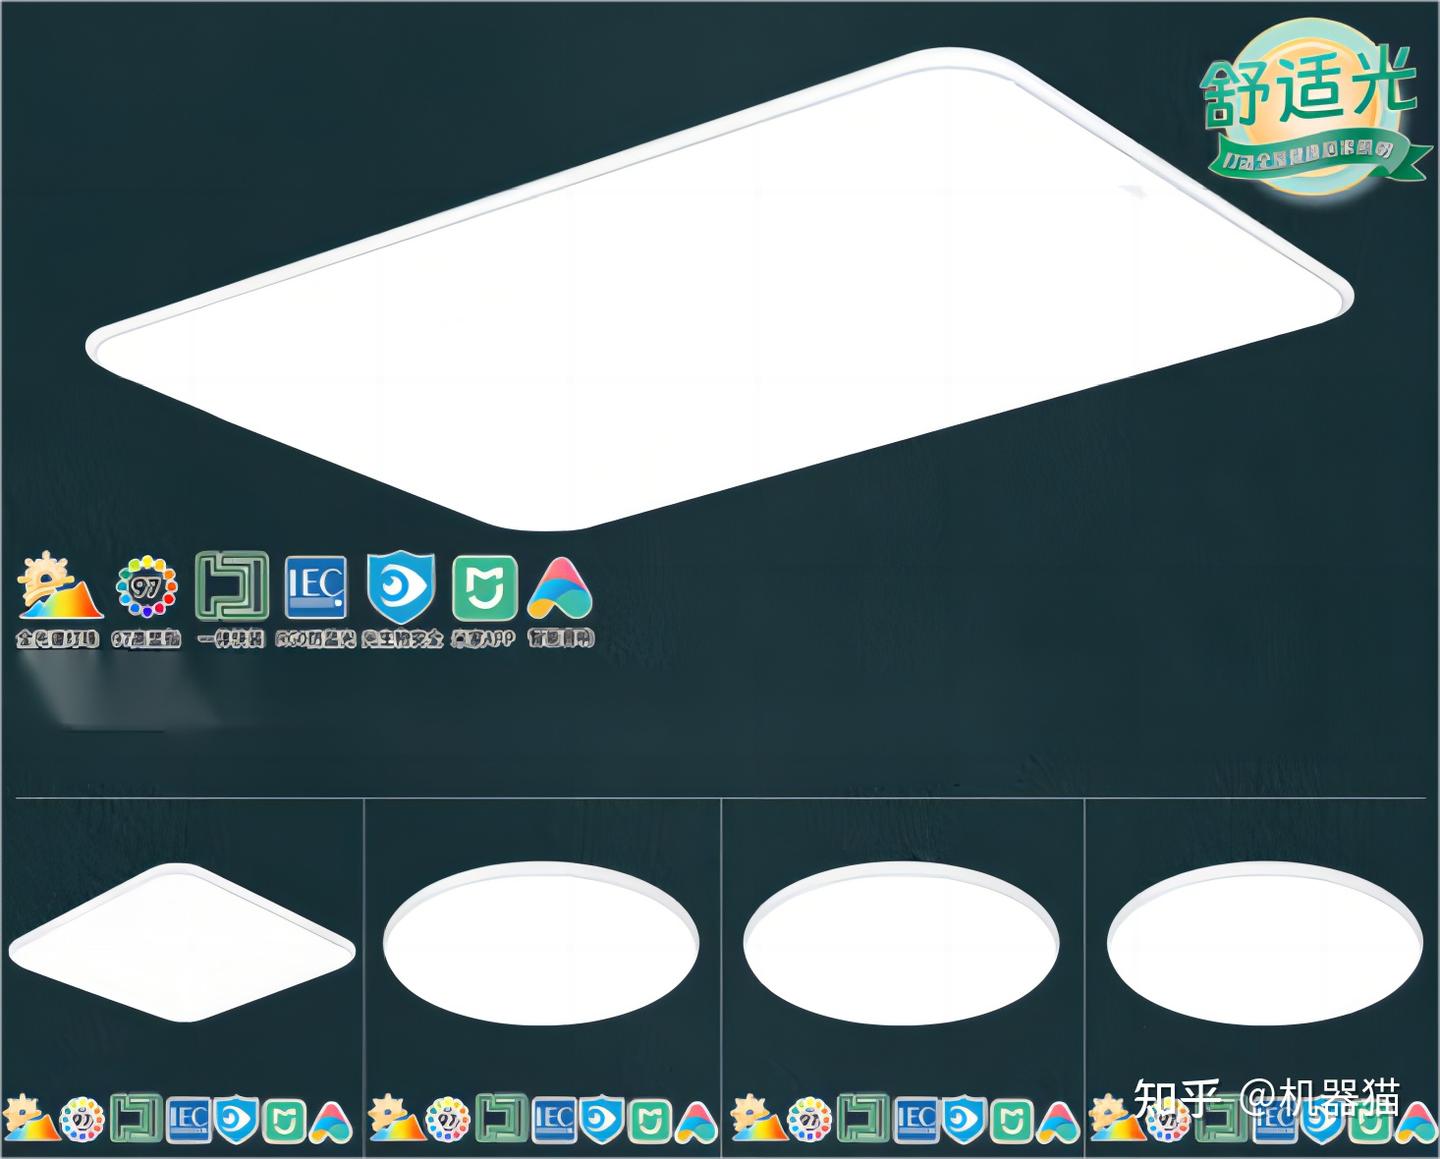Select the last round ceiling lamp thumbnail
The height and width of the screenshot is (1159, 1440).
tap(1265, 943)
